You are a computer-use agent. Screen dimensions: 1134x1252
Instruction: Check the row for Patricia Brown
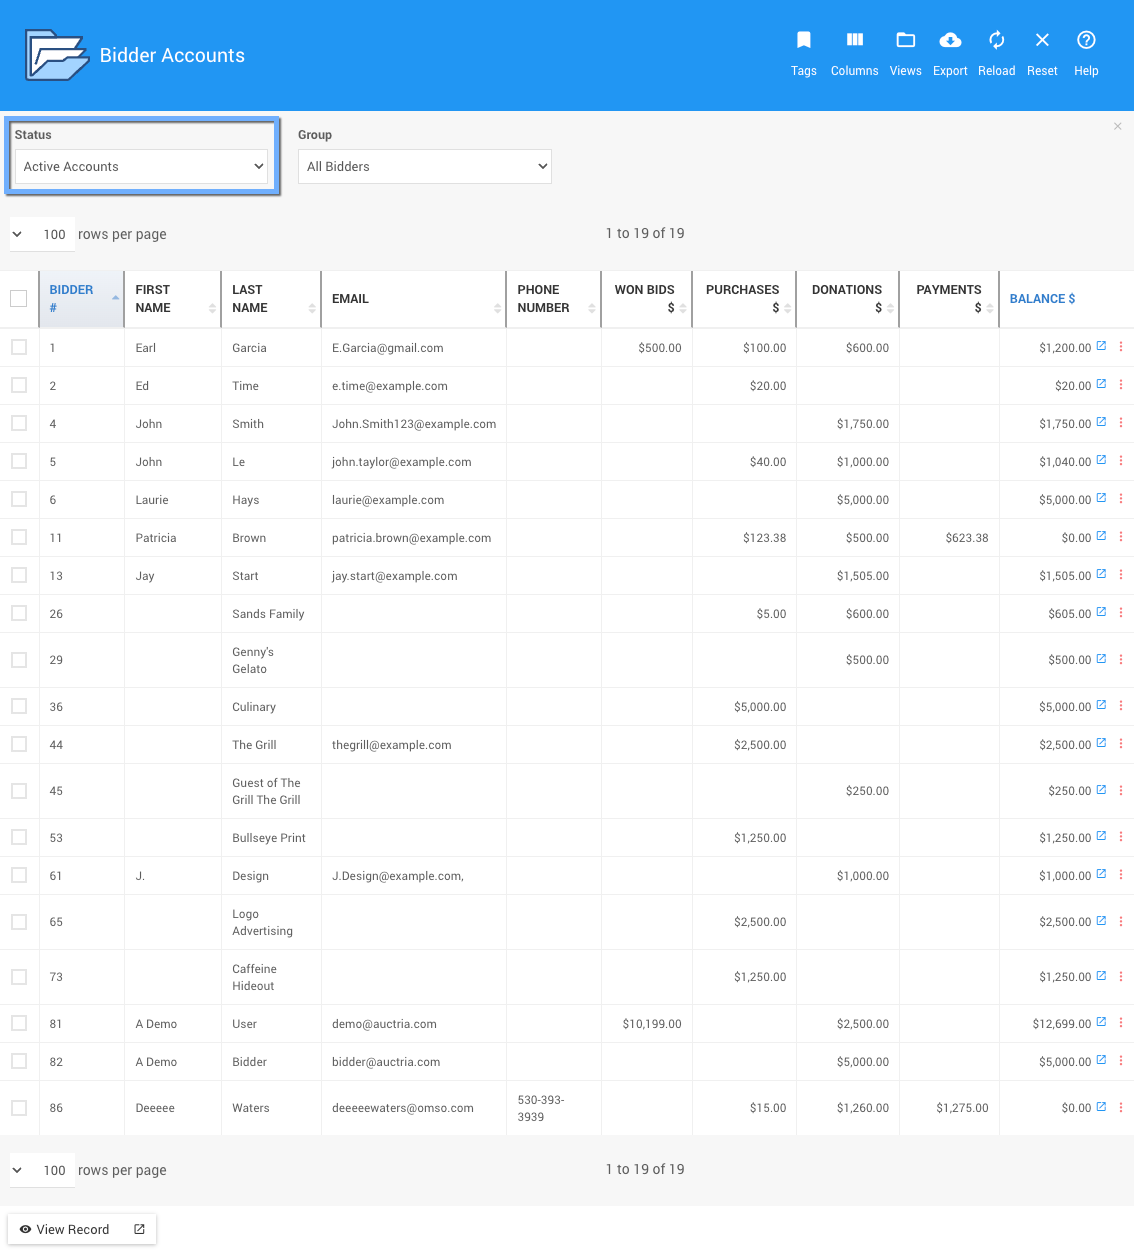19,538
